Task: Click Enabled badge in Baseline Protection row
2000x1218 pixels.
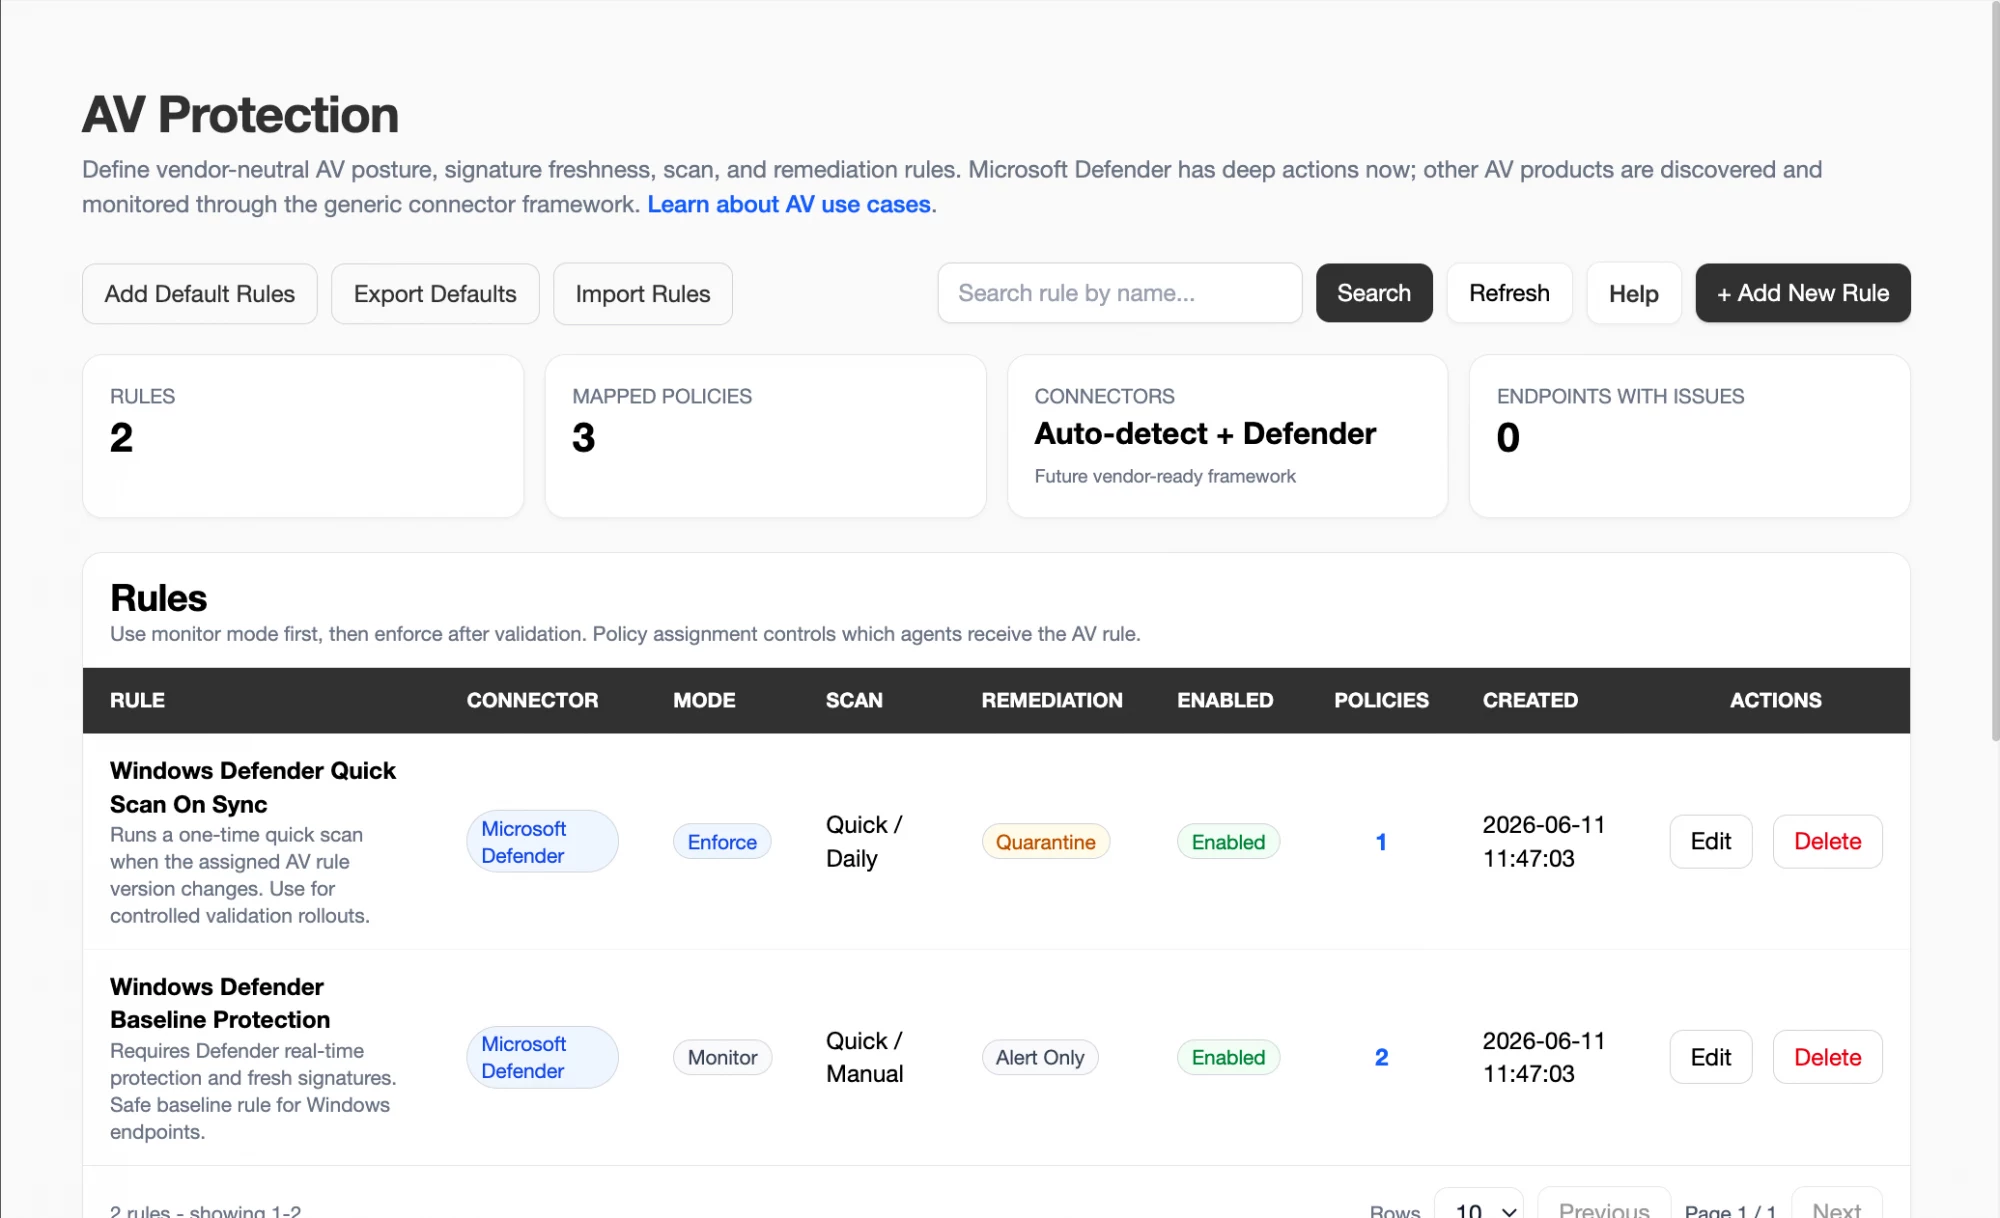Action: (x=1228, y=1057)
